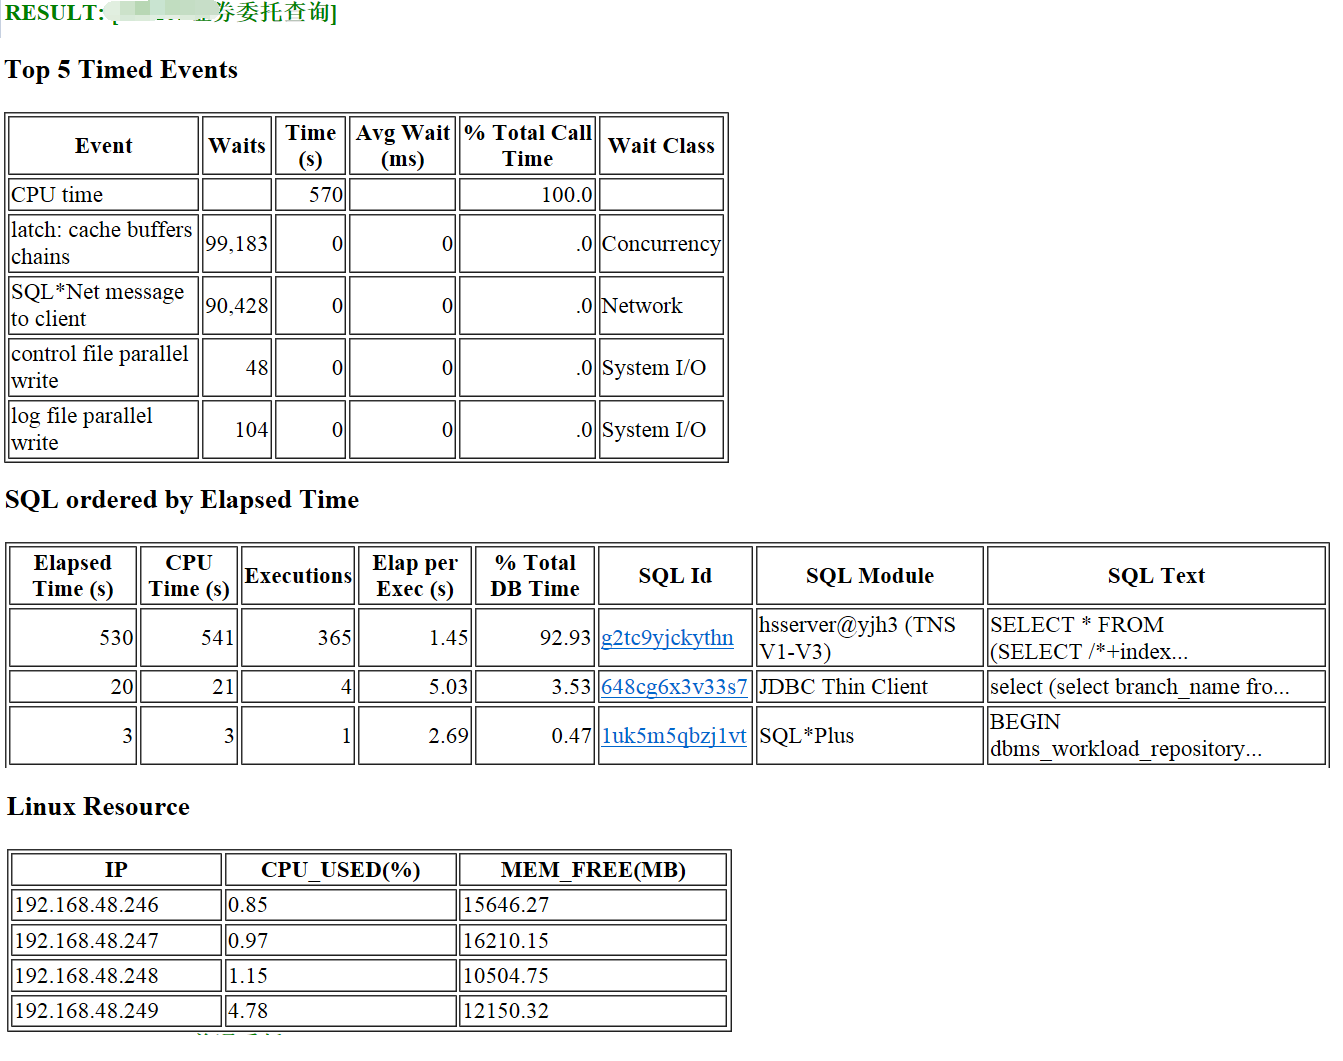Select IP address 192.168.48.249
Viewport: 1343px width, 1061px height.
(87, 1011)
